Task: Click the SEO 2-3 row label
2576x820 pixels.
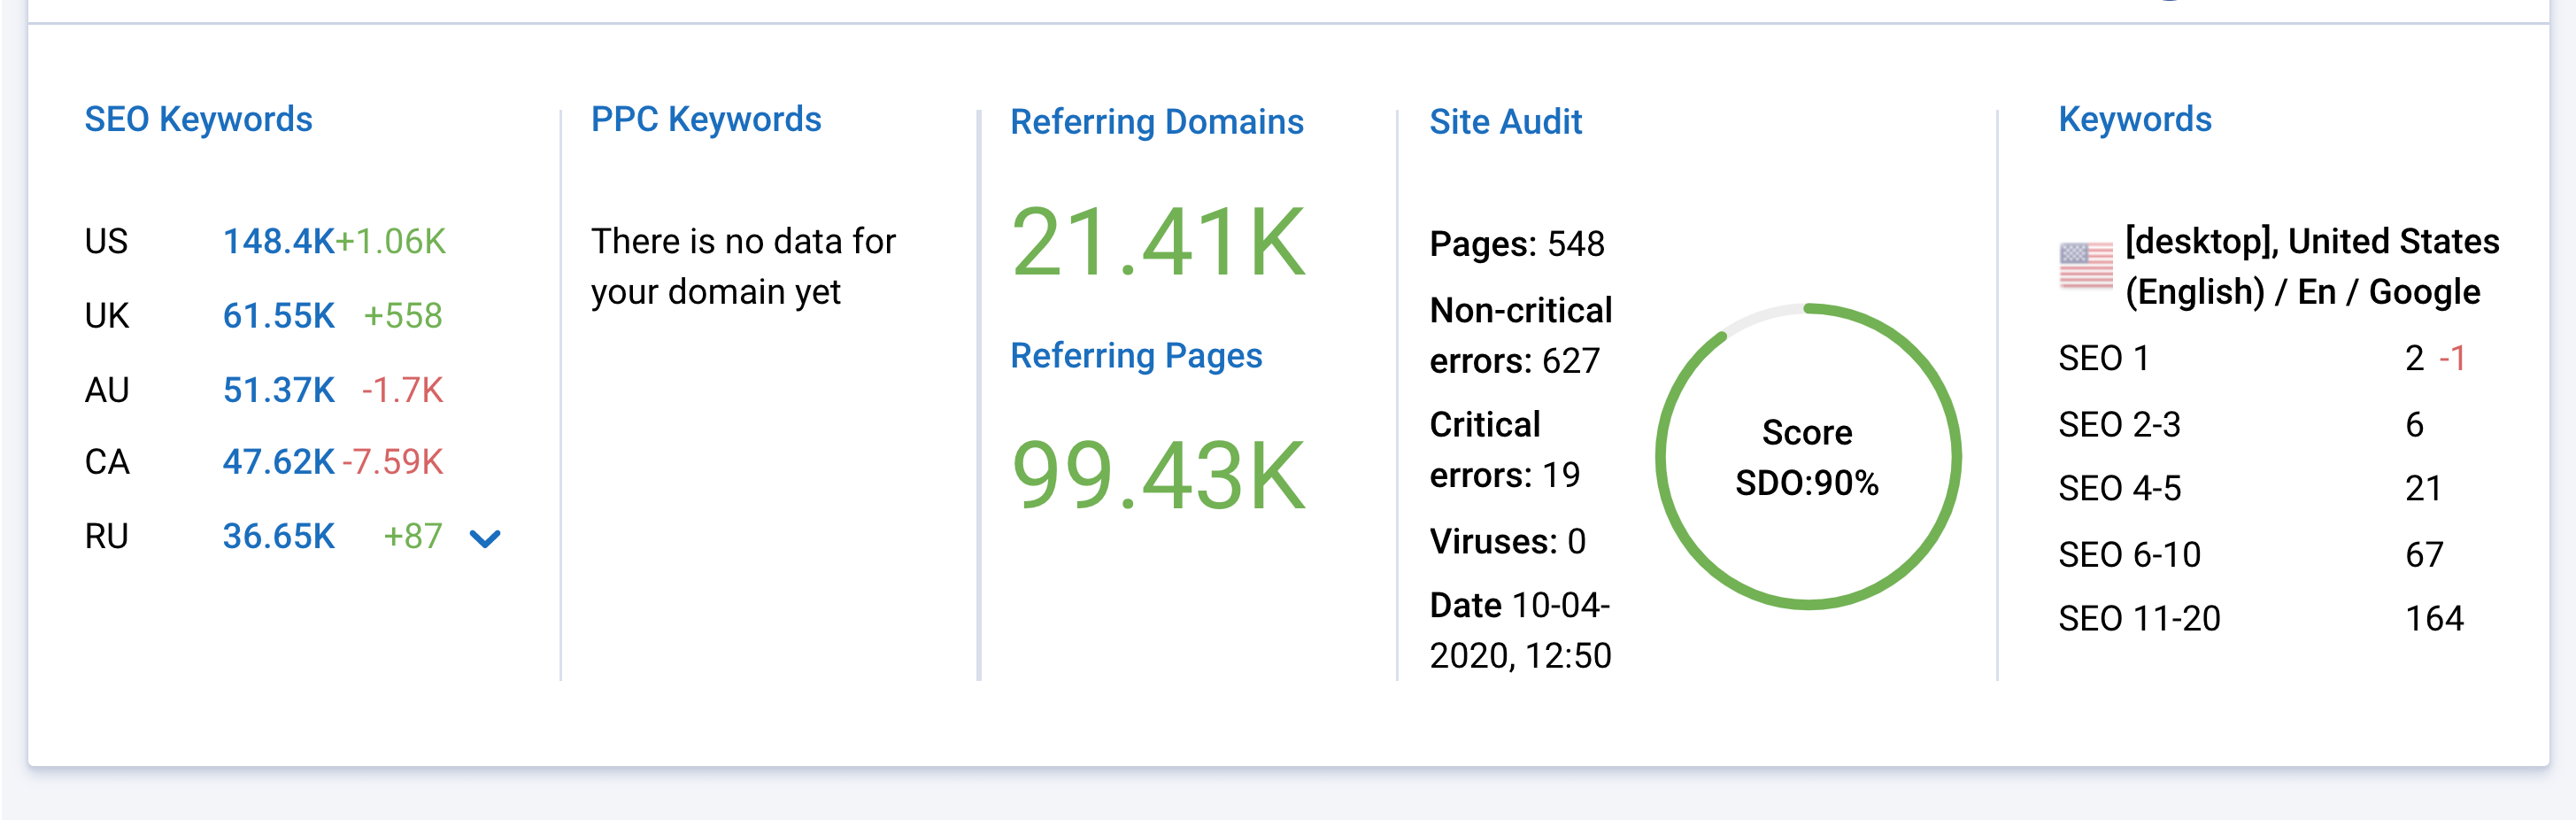Action: point(2119,425)
